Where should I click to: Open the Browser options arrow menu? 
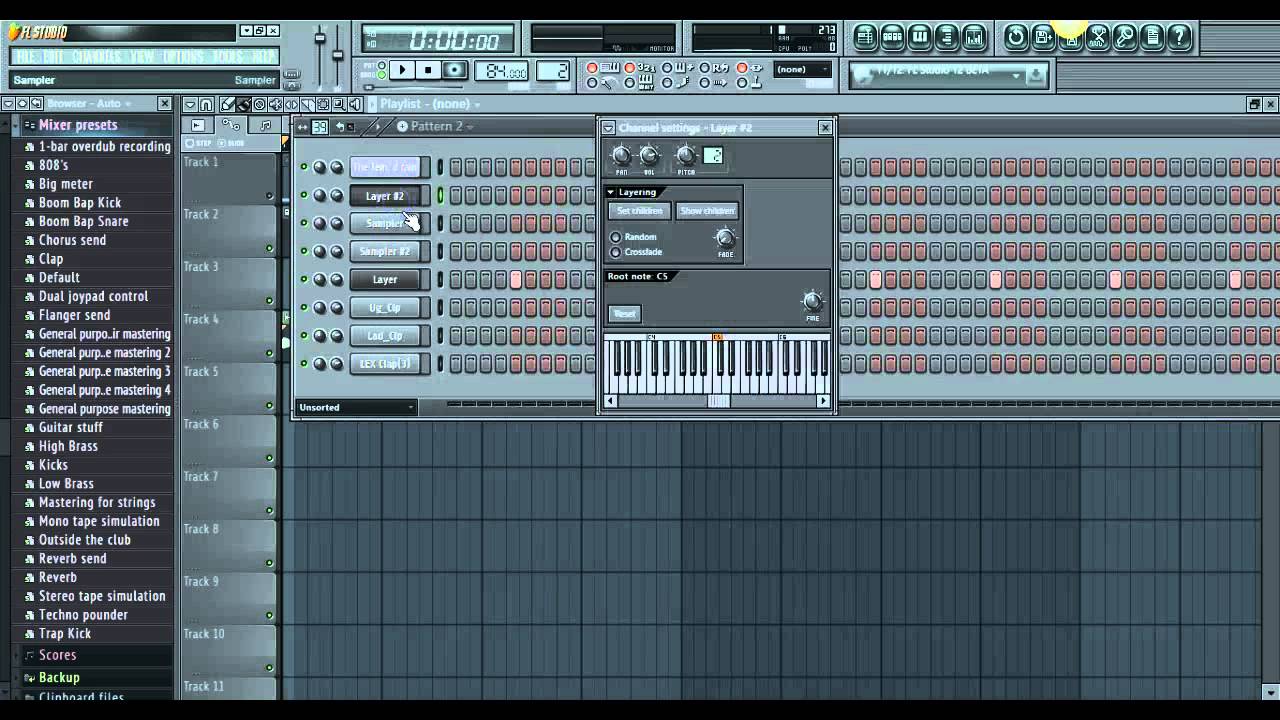8,103
